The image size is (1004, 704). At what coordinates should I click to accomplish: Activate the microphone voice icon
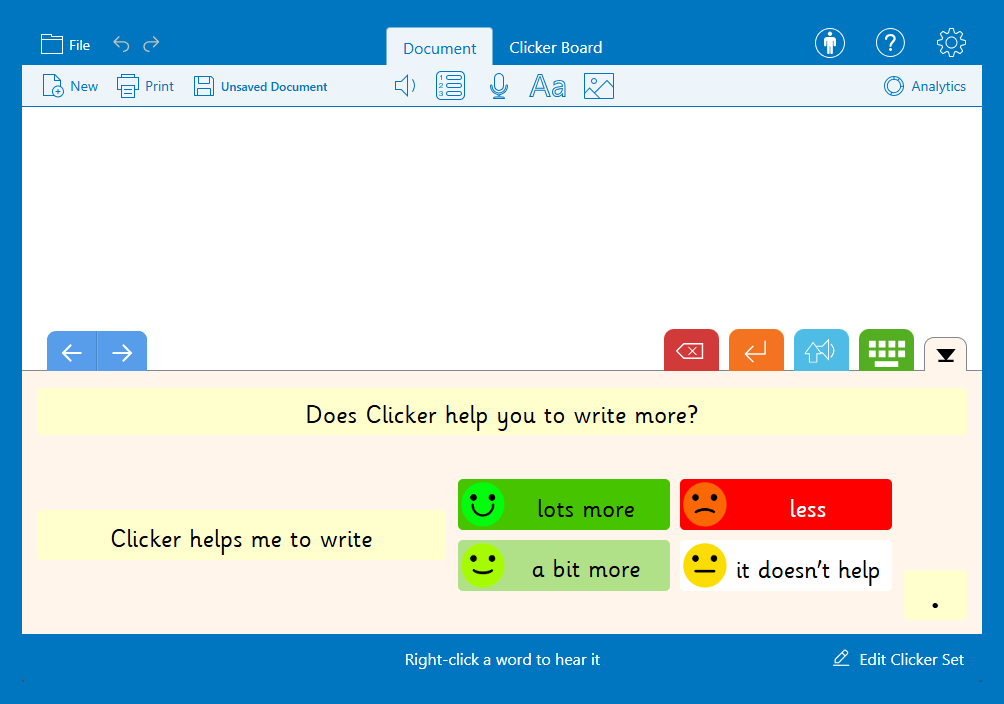(x=499, y=86)
